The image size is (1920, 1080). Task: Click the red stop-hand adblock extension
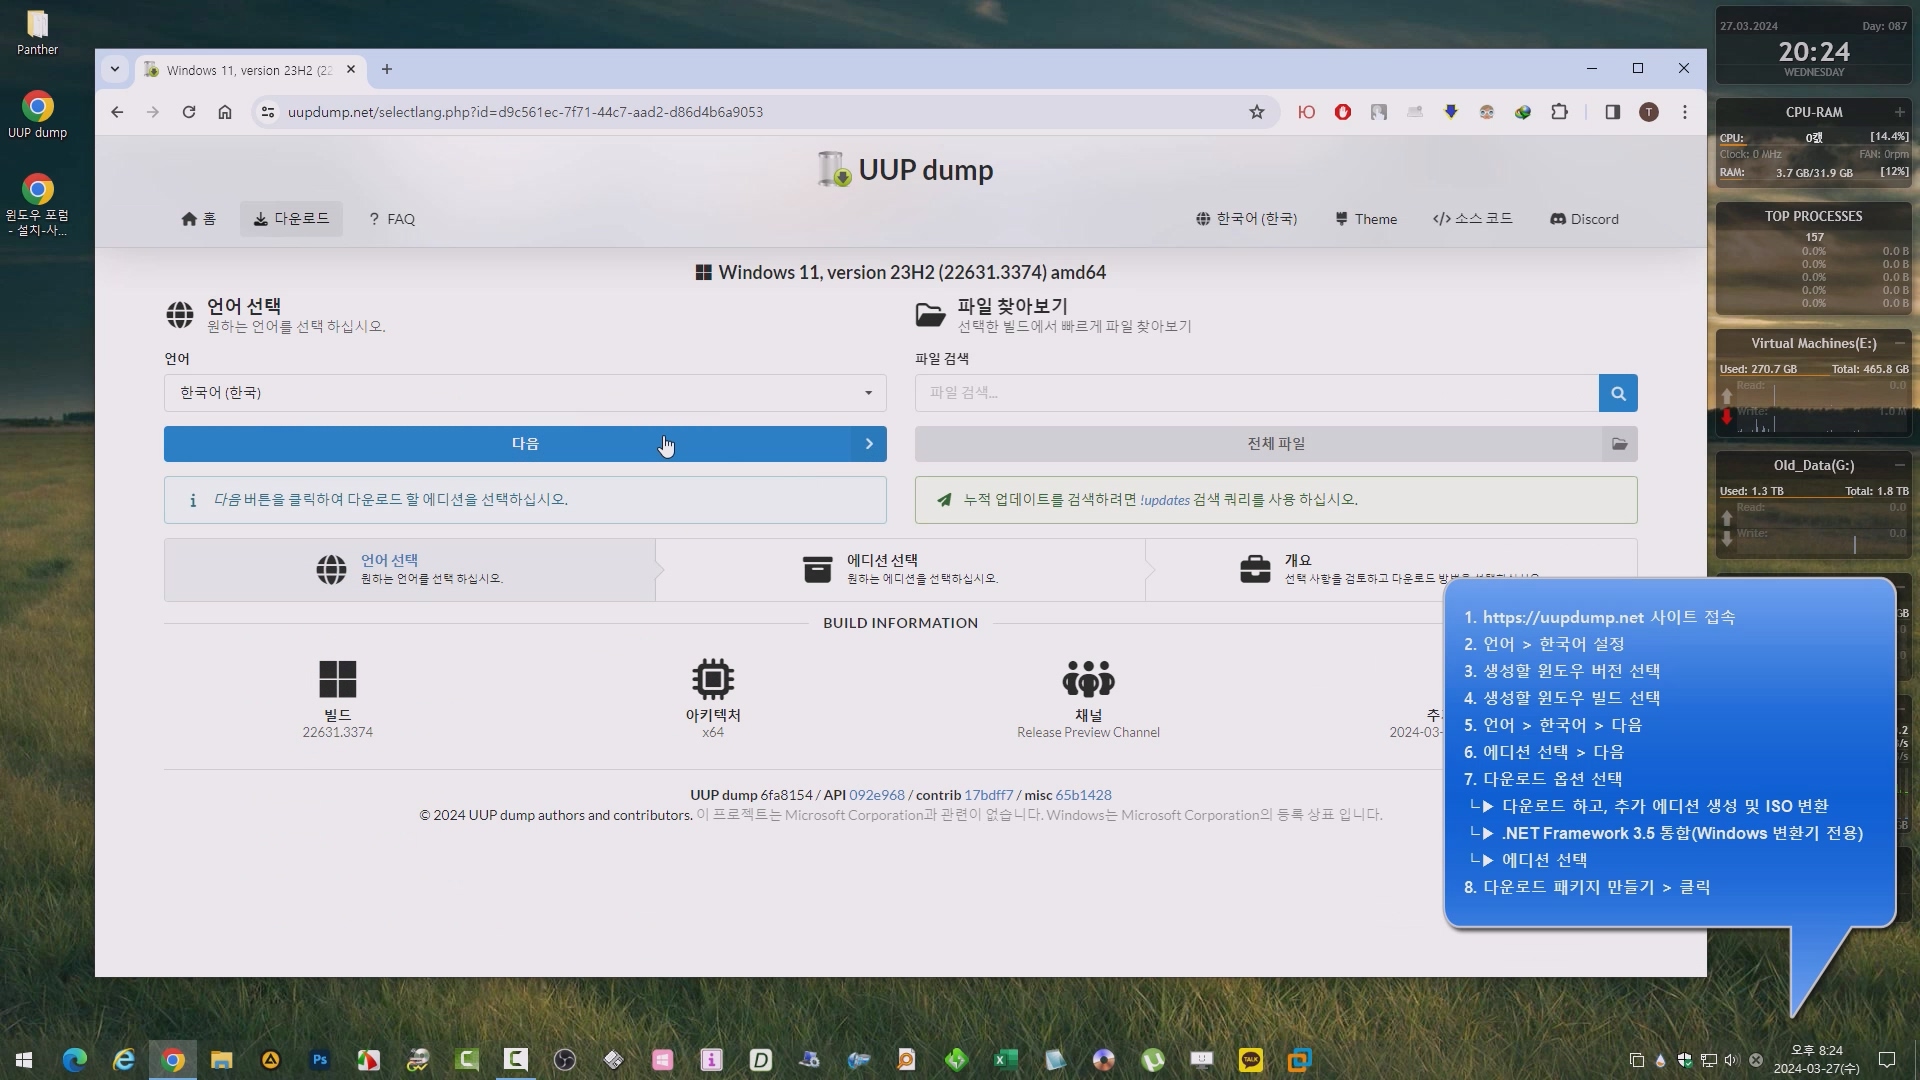(1343, 112)
